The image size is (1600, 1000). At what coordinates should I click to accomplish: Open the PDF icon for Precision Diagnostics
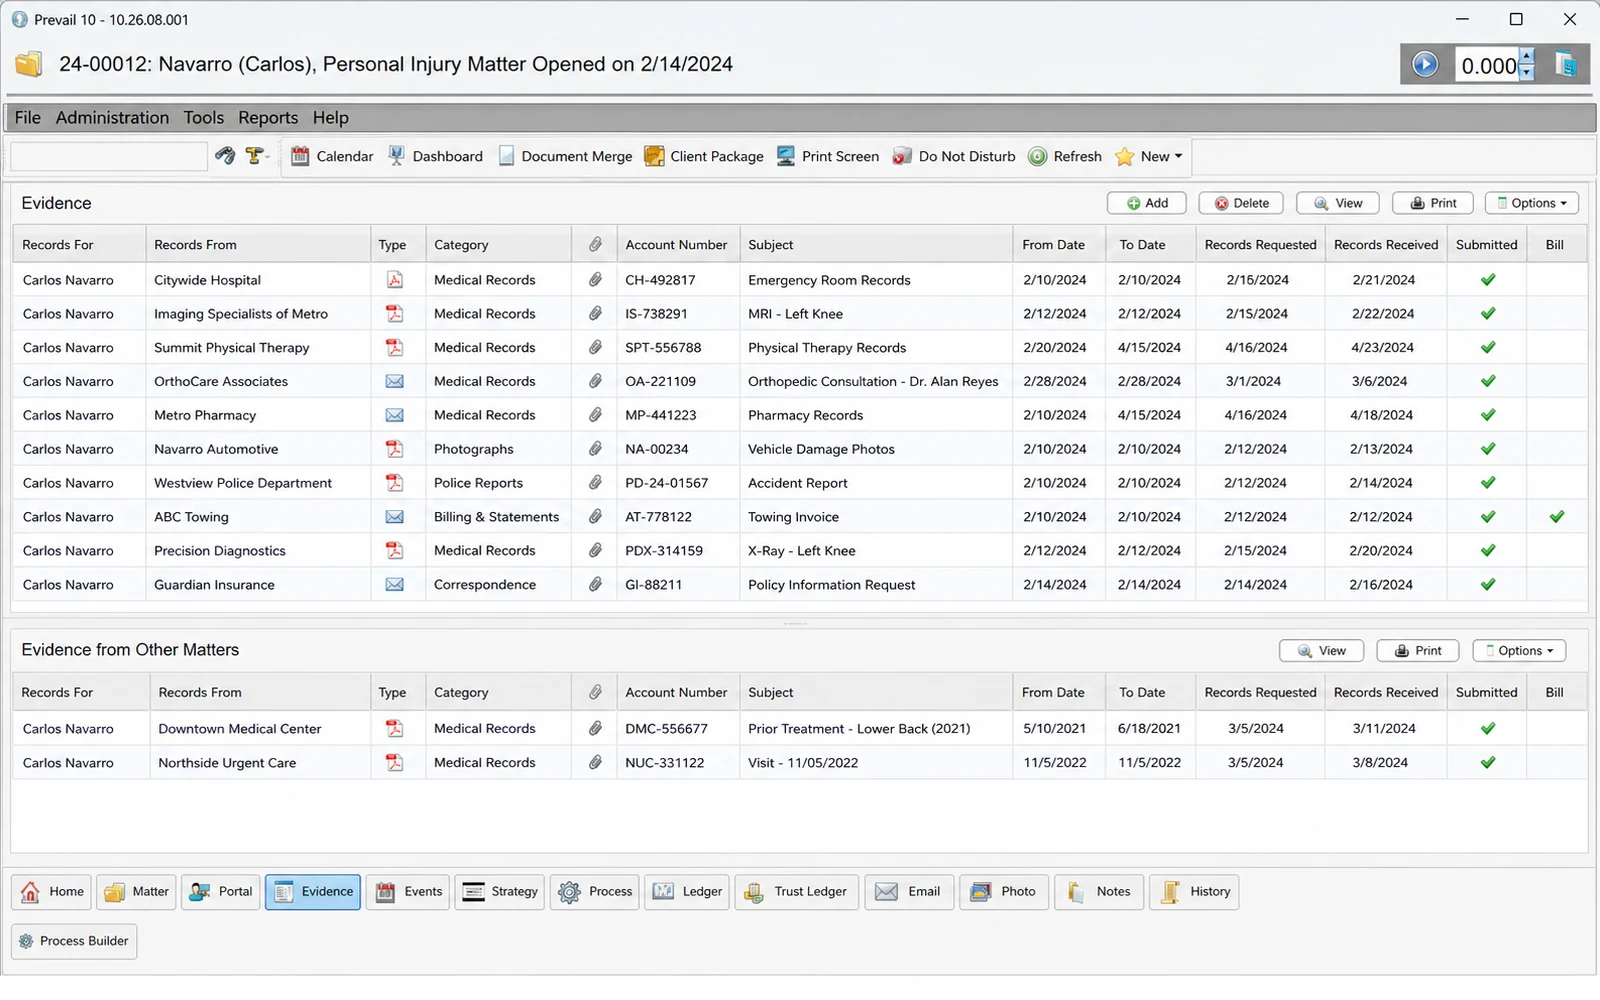(395, 551)
